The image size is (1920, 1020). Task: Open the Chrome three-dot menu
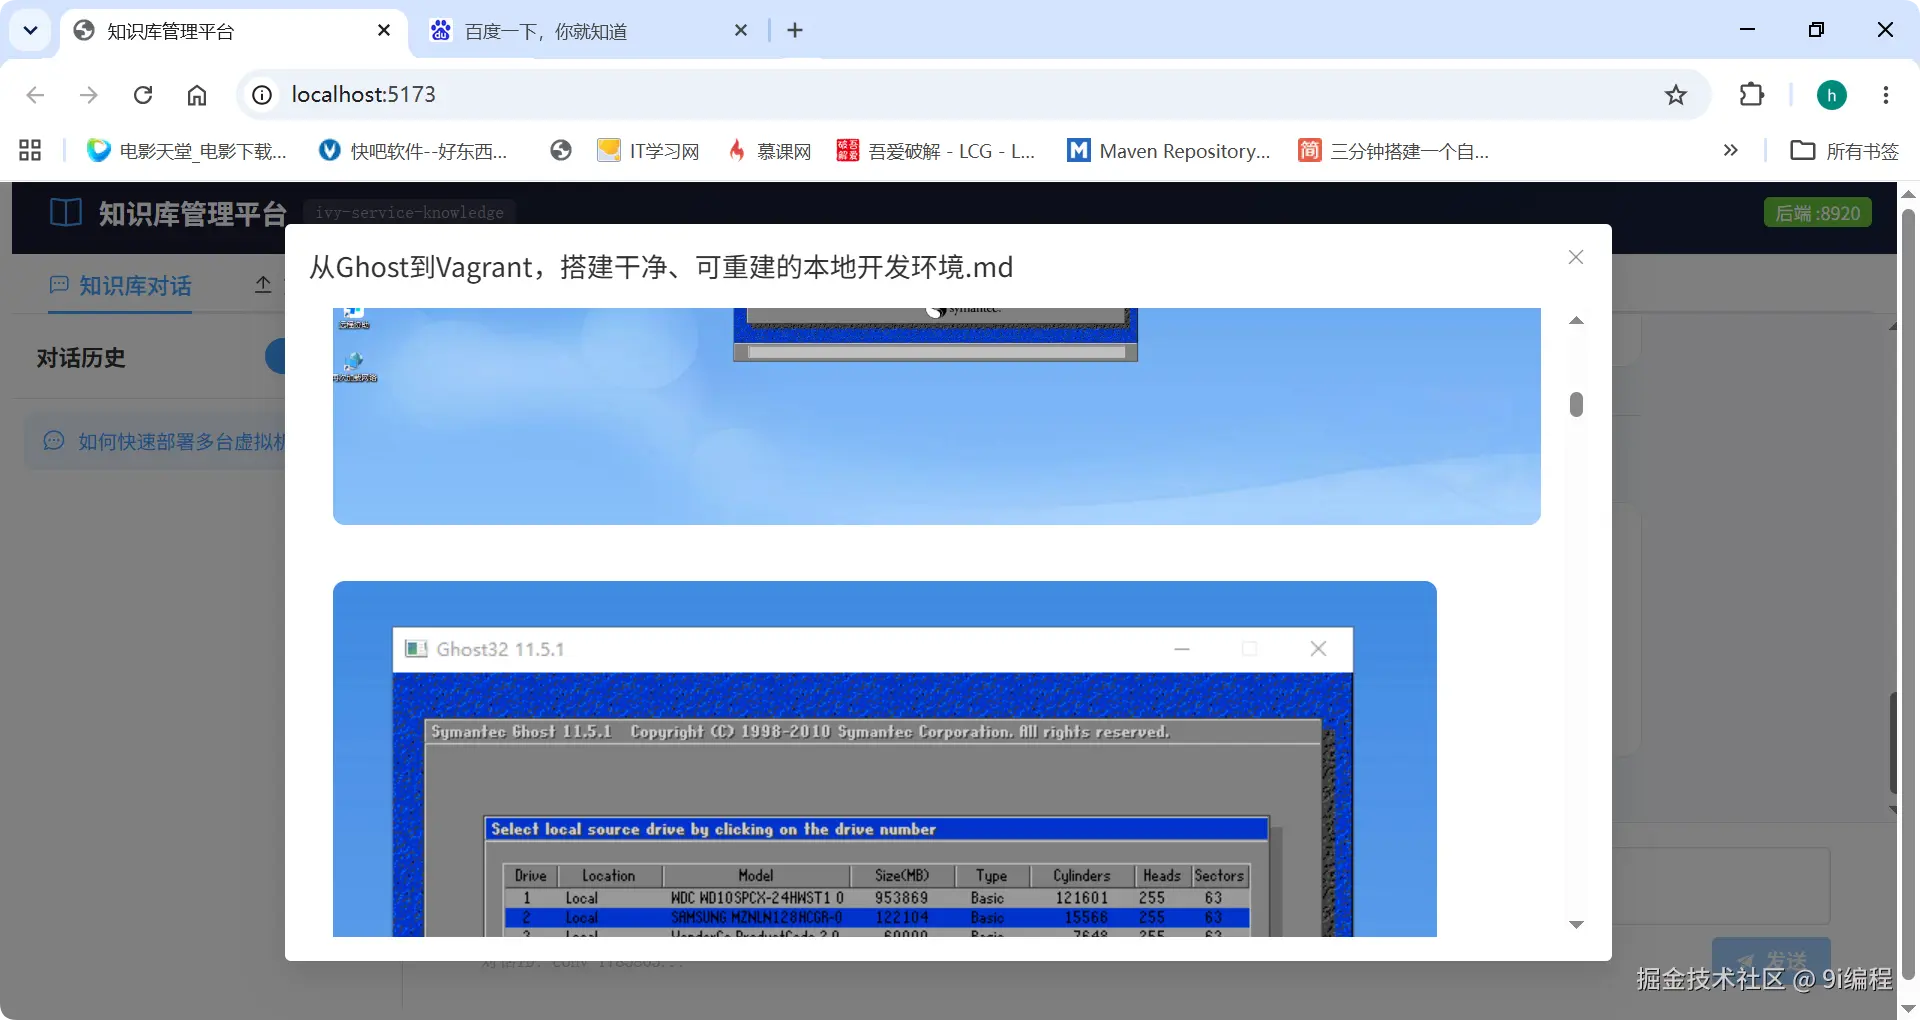click(x=1886, y=95)
